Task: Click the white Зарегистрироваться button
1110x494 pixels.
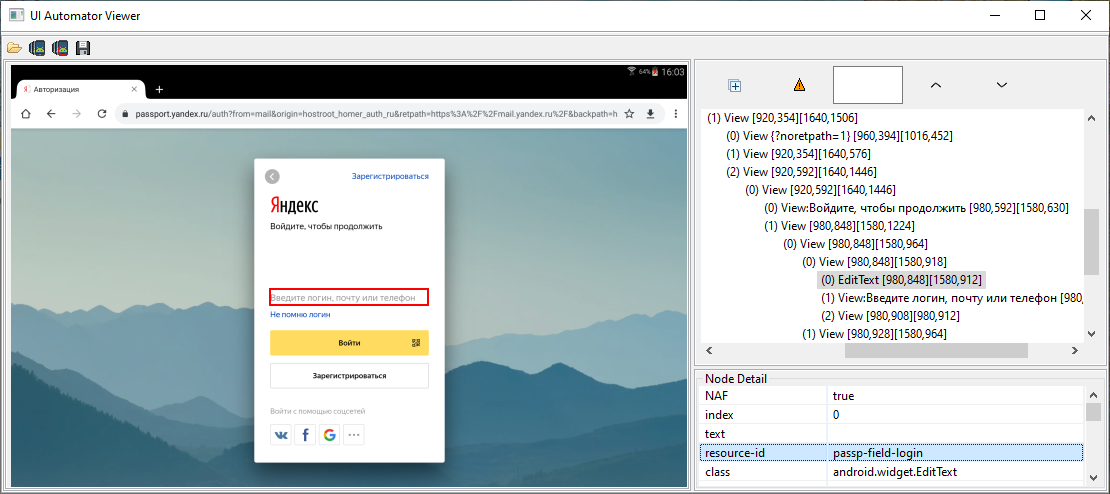Action: click(x=349, y=376)
